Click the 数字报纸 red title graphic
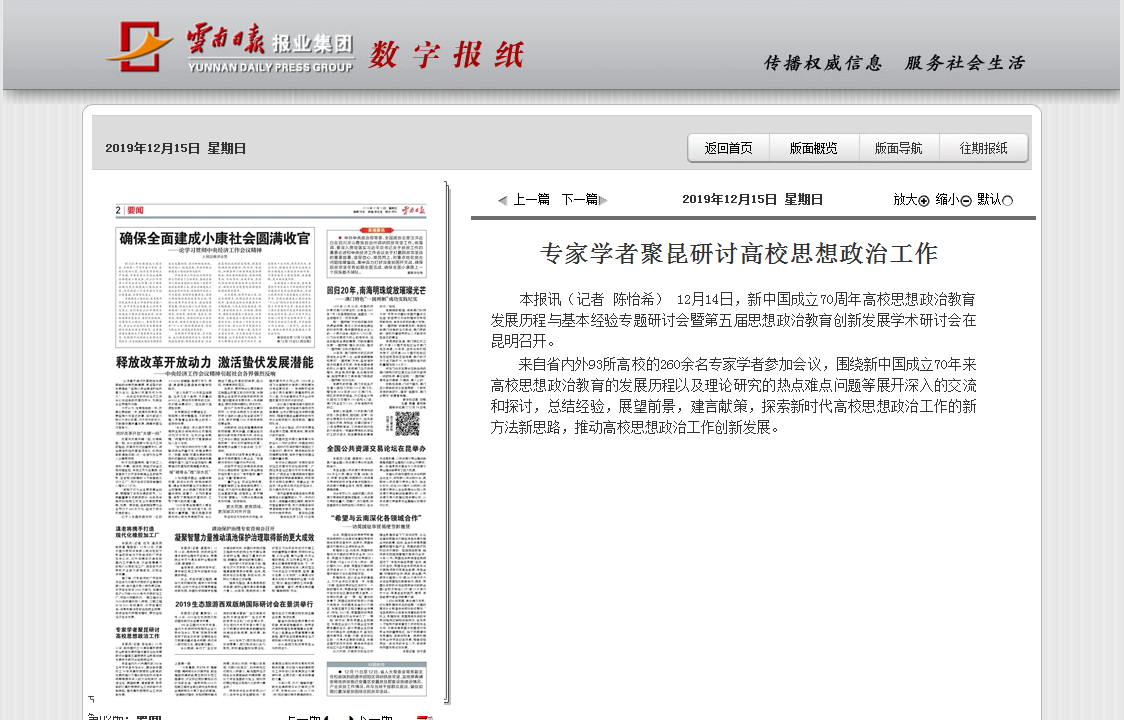This screenshot has width=1124, height=720. (446, 54)
